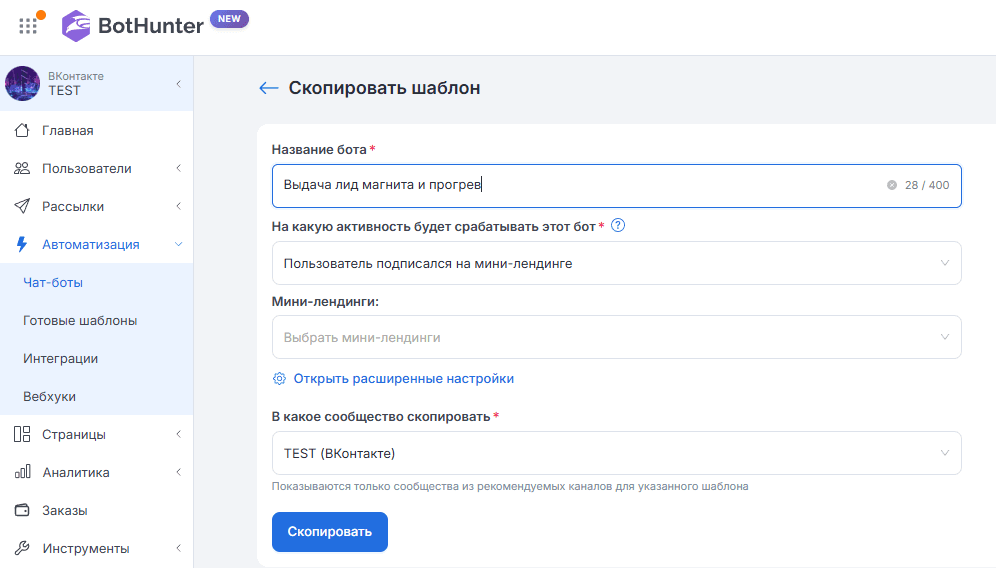Click the Скопировать шаблон heading

pyautogui.click(x=384, y=88)
